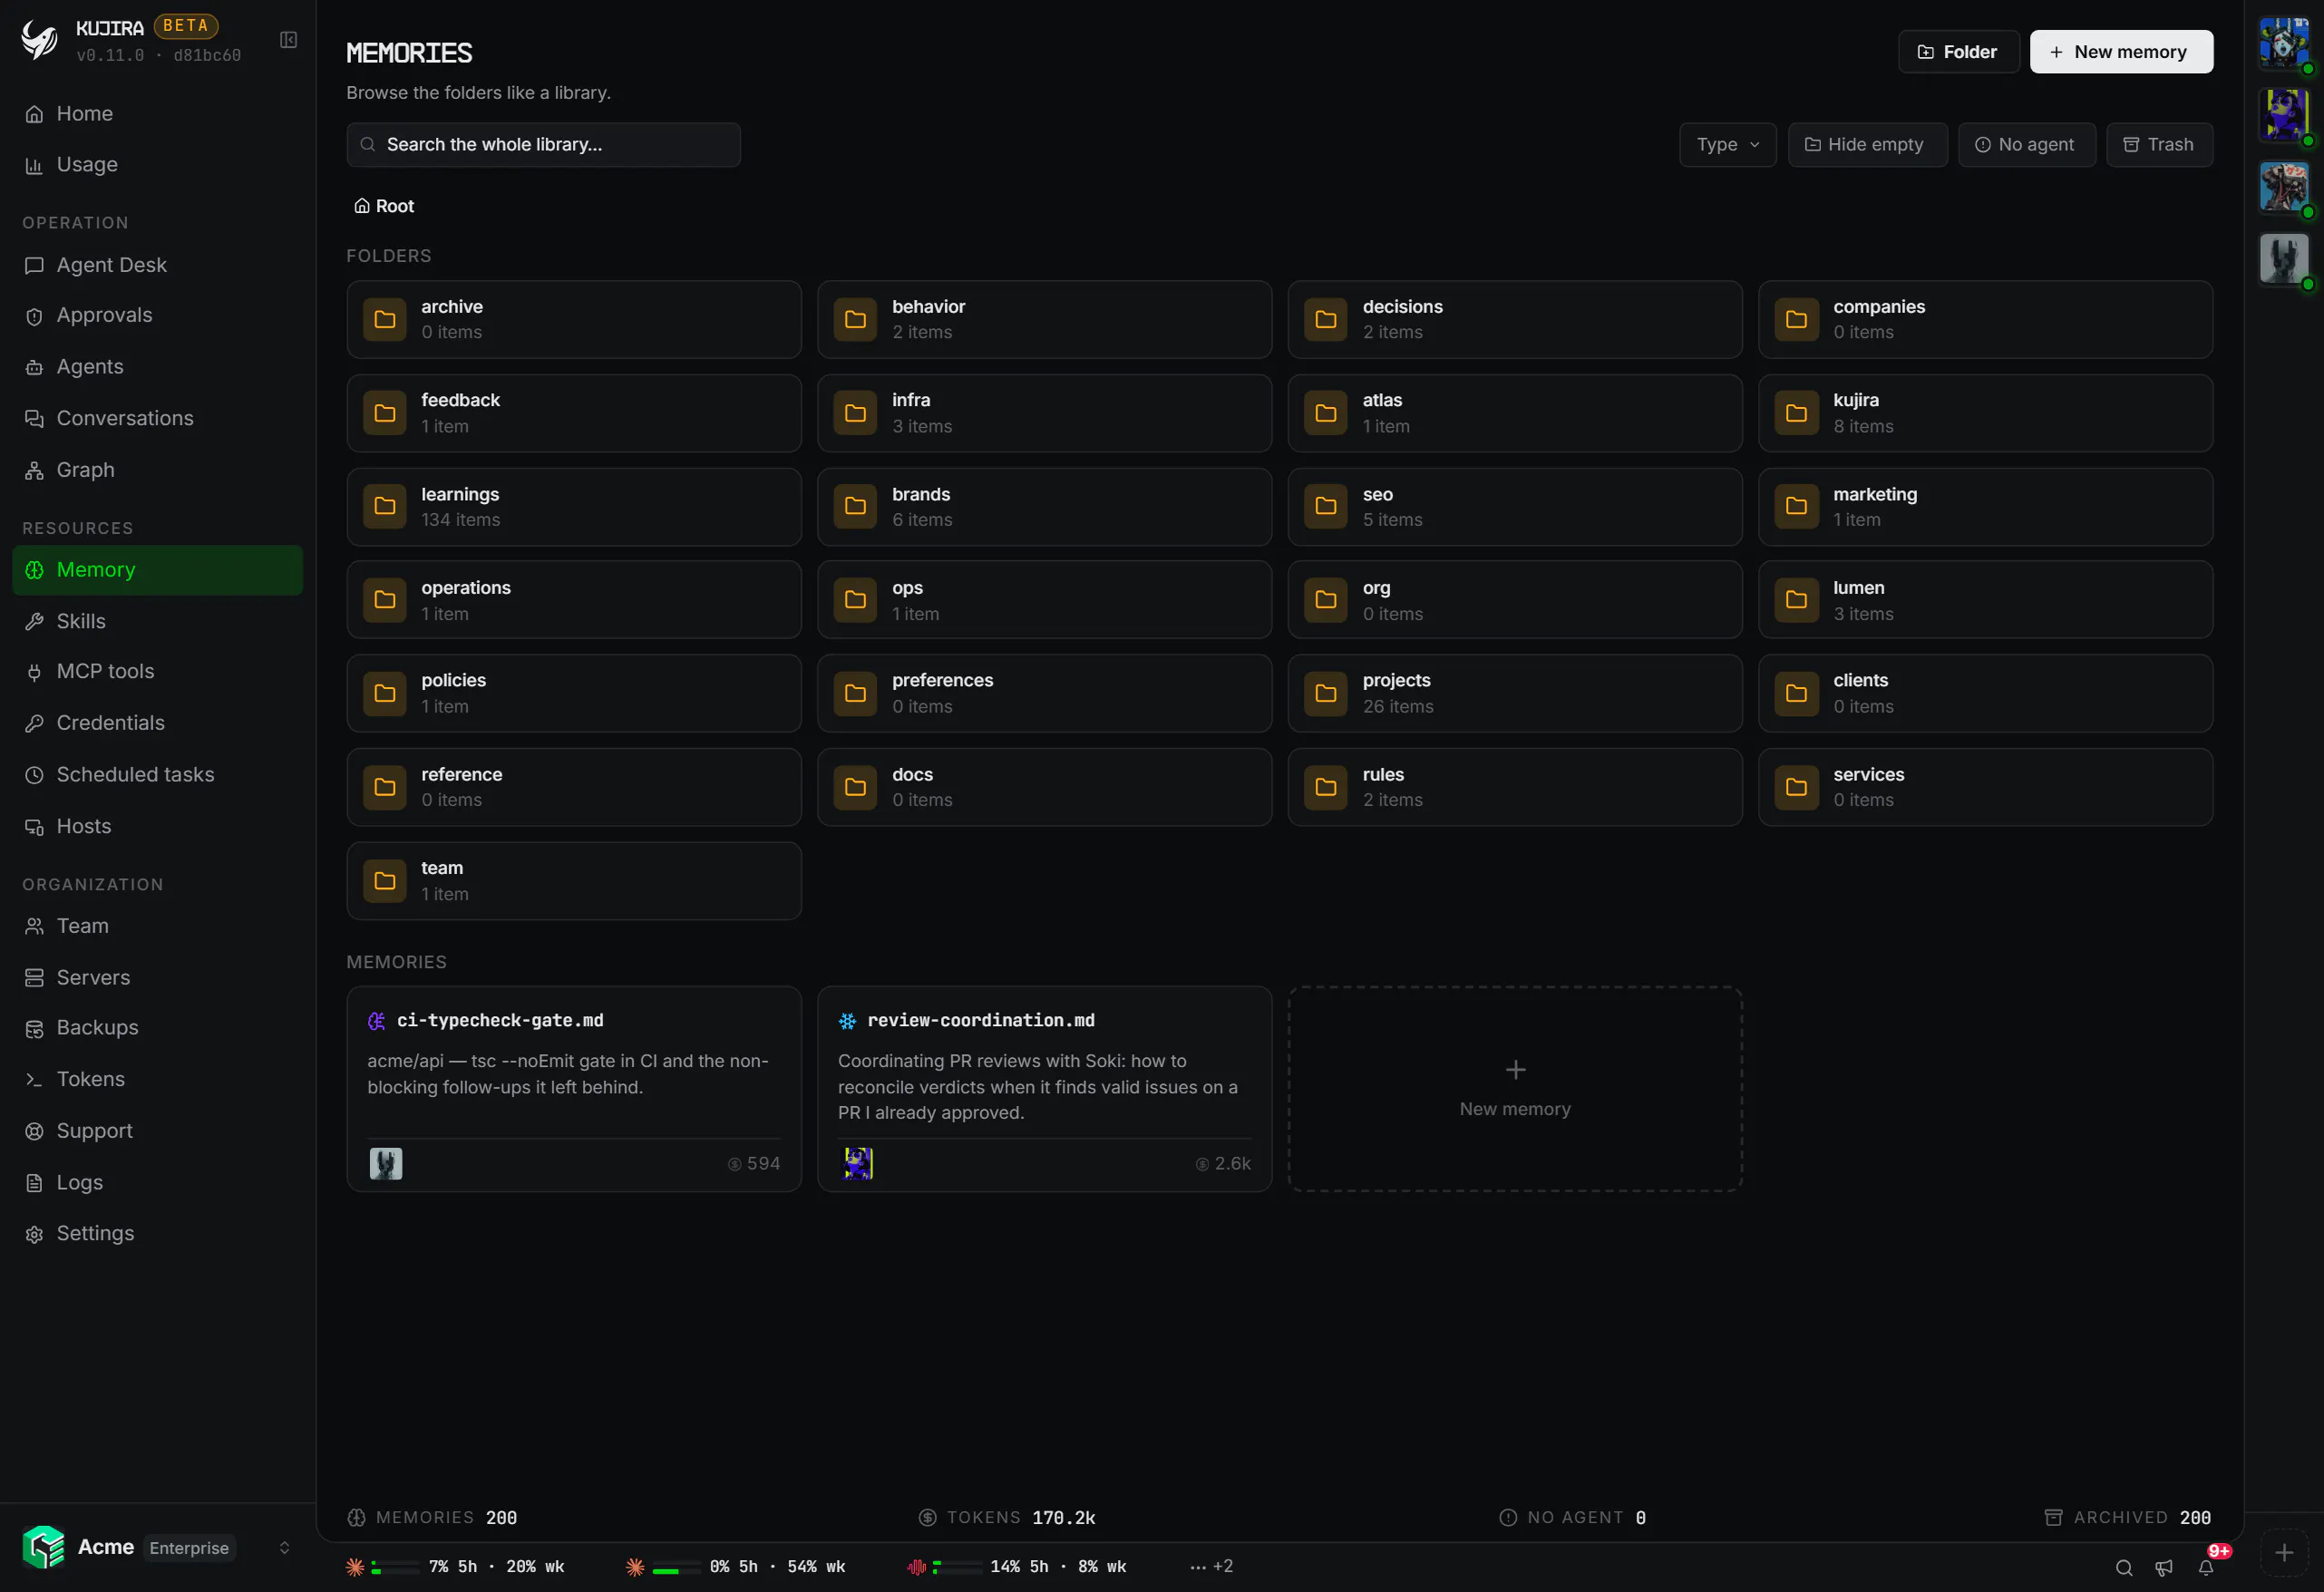Click the Kujira logo icon
Screen dimensions: 2324x1592
click(40, 40)
